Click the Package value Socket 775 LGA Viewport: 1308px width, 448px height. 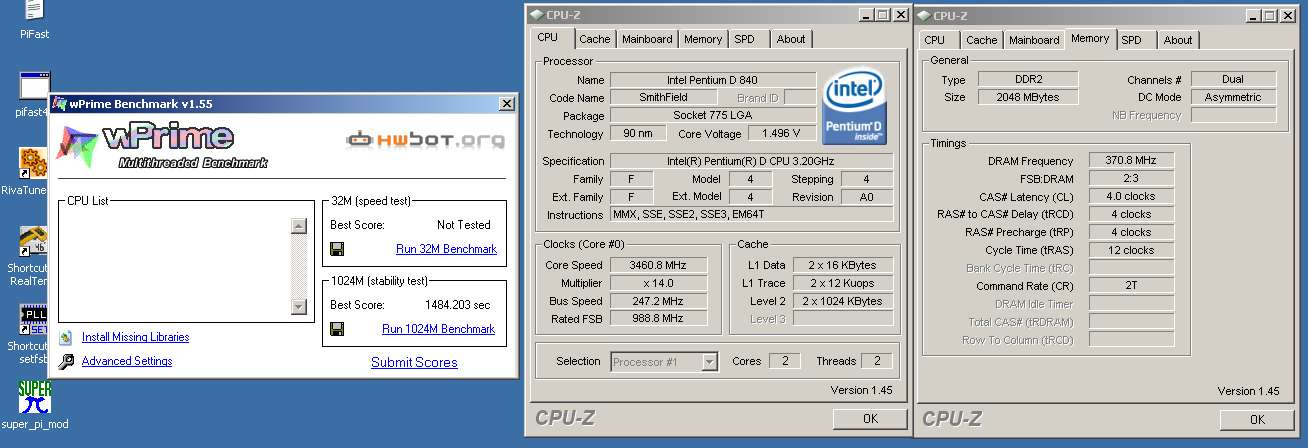pyautogui.click(x=712, y=116)
